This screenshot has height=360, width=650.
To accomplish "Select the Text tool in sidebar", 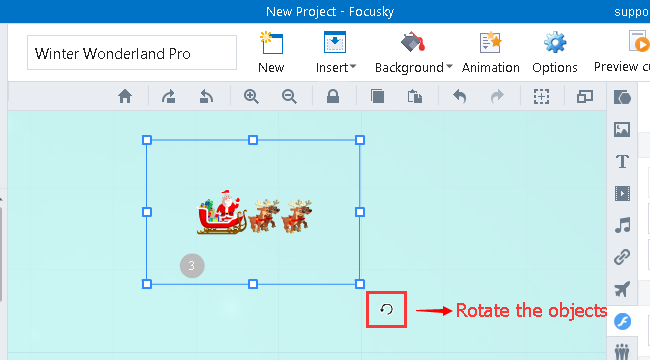I will click(622, 161).
